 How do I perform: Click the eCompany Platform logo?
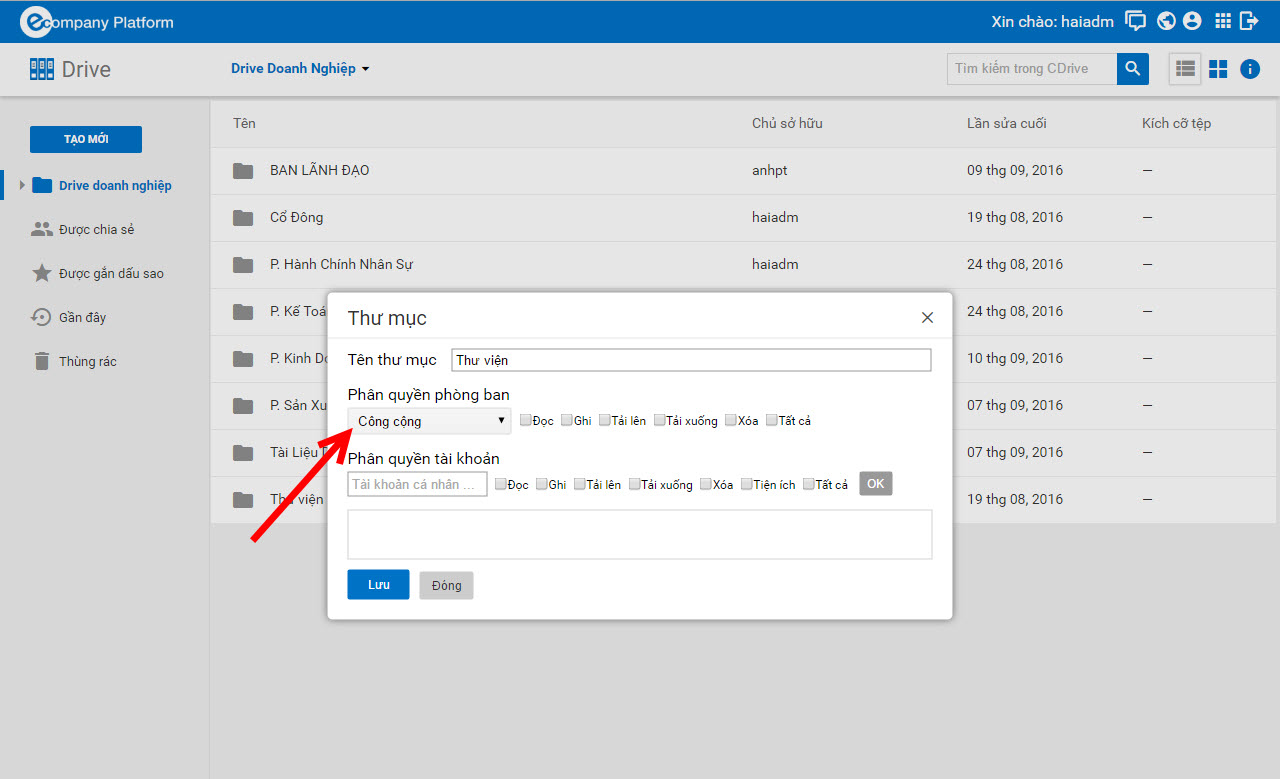(97, 21)
